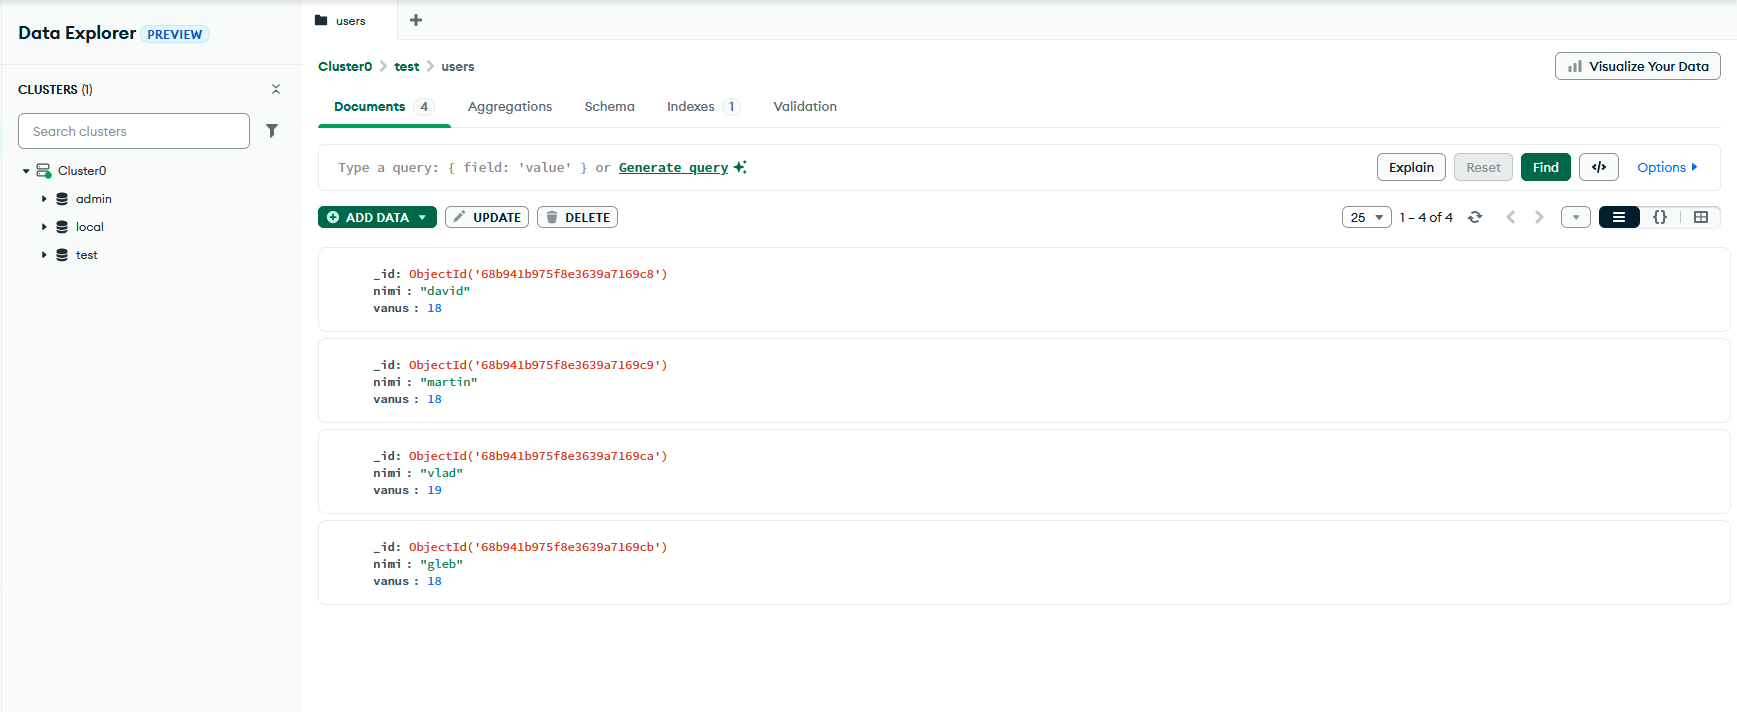Open the ADD DATA dropdown
The width and height of the screenshot is (1737, 712).
click(377, 217)
